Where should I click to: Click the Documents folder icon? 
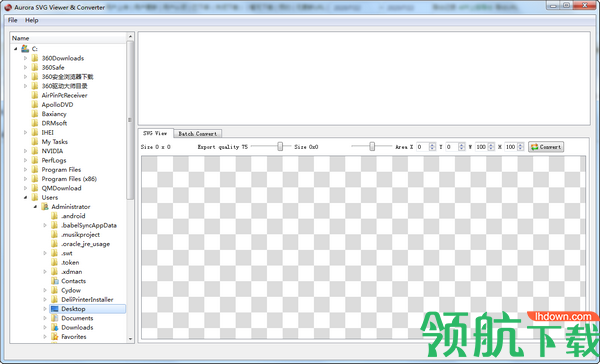pyautogui.click(x=54, y=318)
